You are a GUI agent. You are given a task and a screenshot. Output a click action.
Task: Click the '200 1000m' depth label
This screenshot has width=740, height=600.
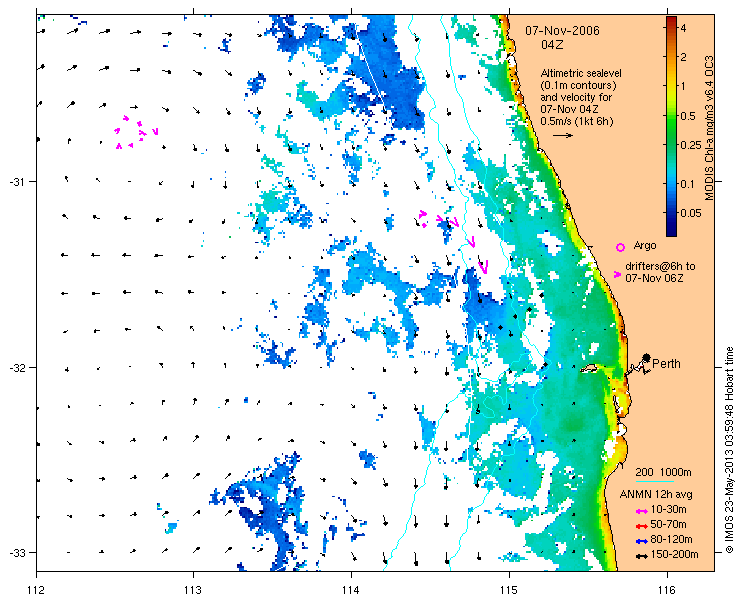(x=664, y=473)
